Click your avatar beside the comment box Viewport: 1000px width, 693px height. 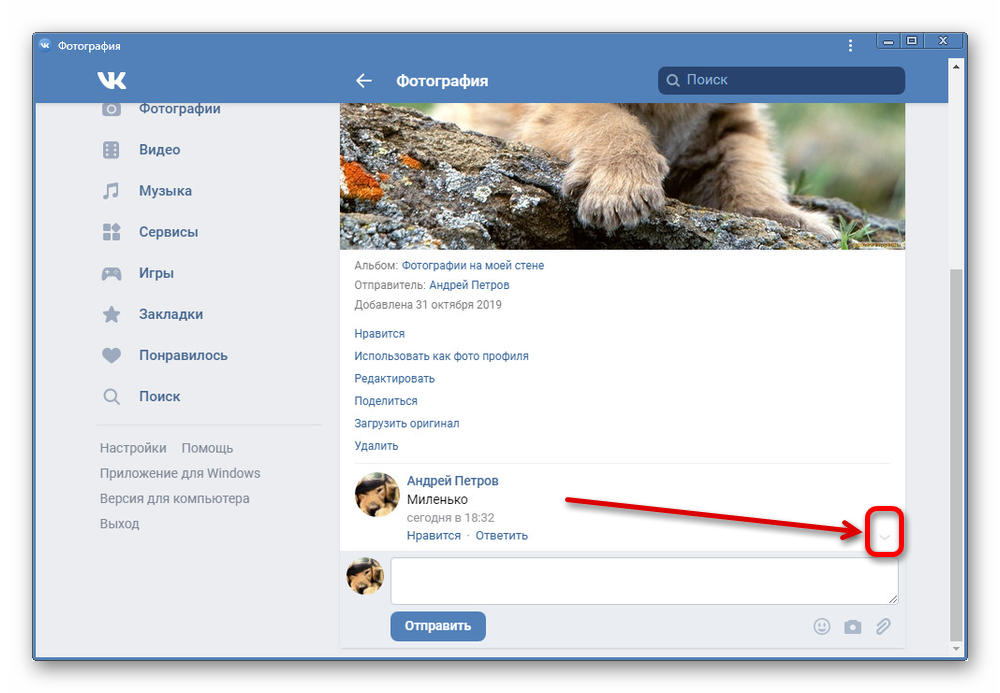(x=365, y=576)
